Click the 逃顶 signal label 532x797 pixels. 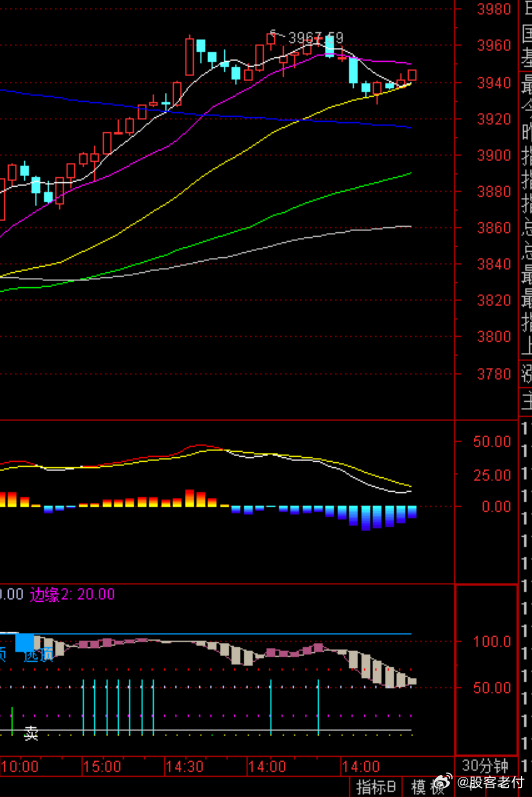coord(38,655)
